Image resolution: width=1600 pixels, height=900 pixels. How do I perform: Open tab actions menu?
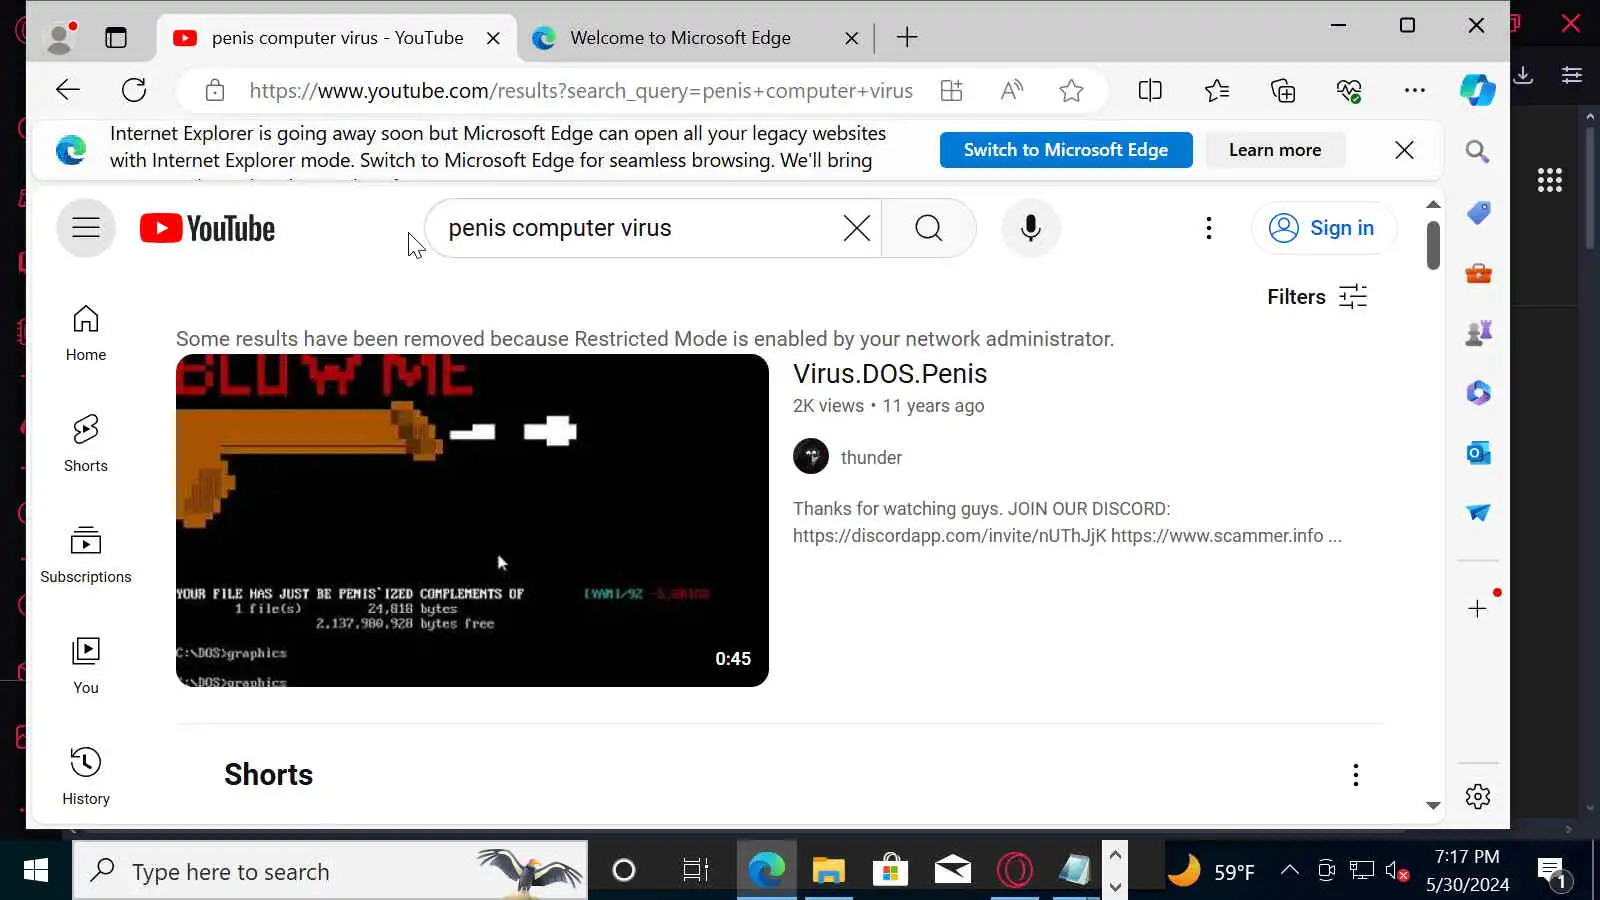tap(116, 38)
